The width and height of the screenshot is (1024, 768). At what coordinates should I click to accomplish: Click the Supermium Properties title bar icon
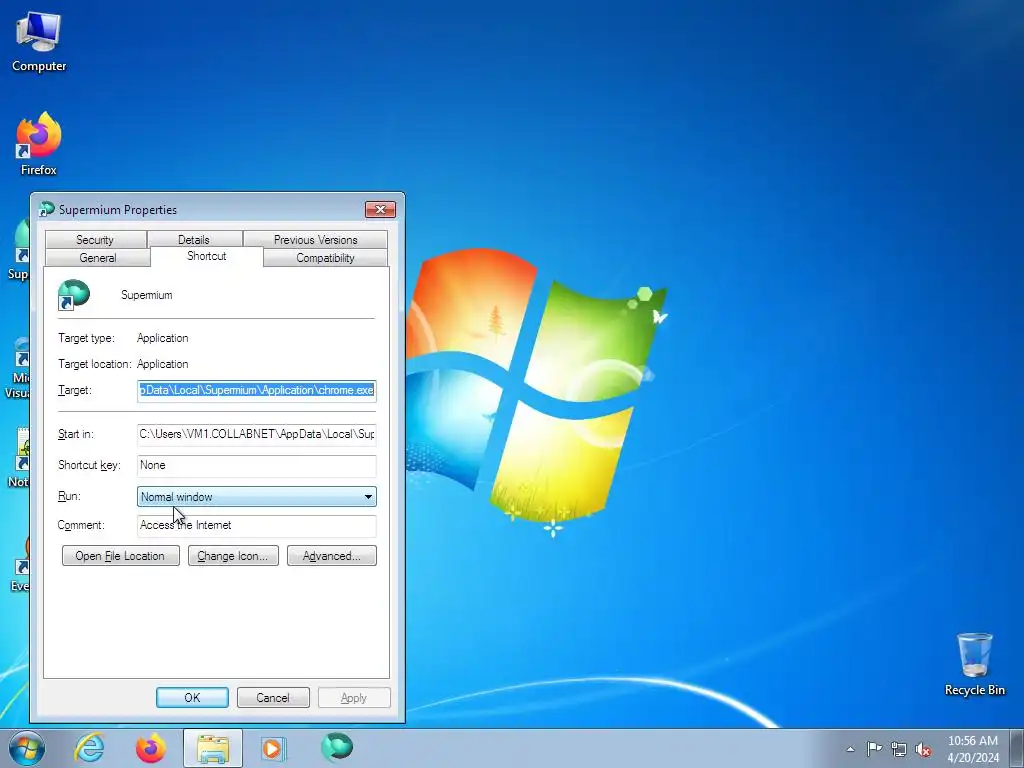tap(46, 210)
